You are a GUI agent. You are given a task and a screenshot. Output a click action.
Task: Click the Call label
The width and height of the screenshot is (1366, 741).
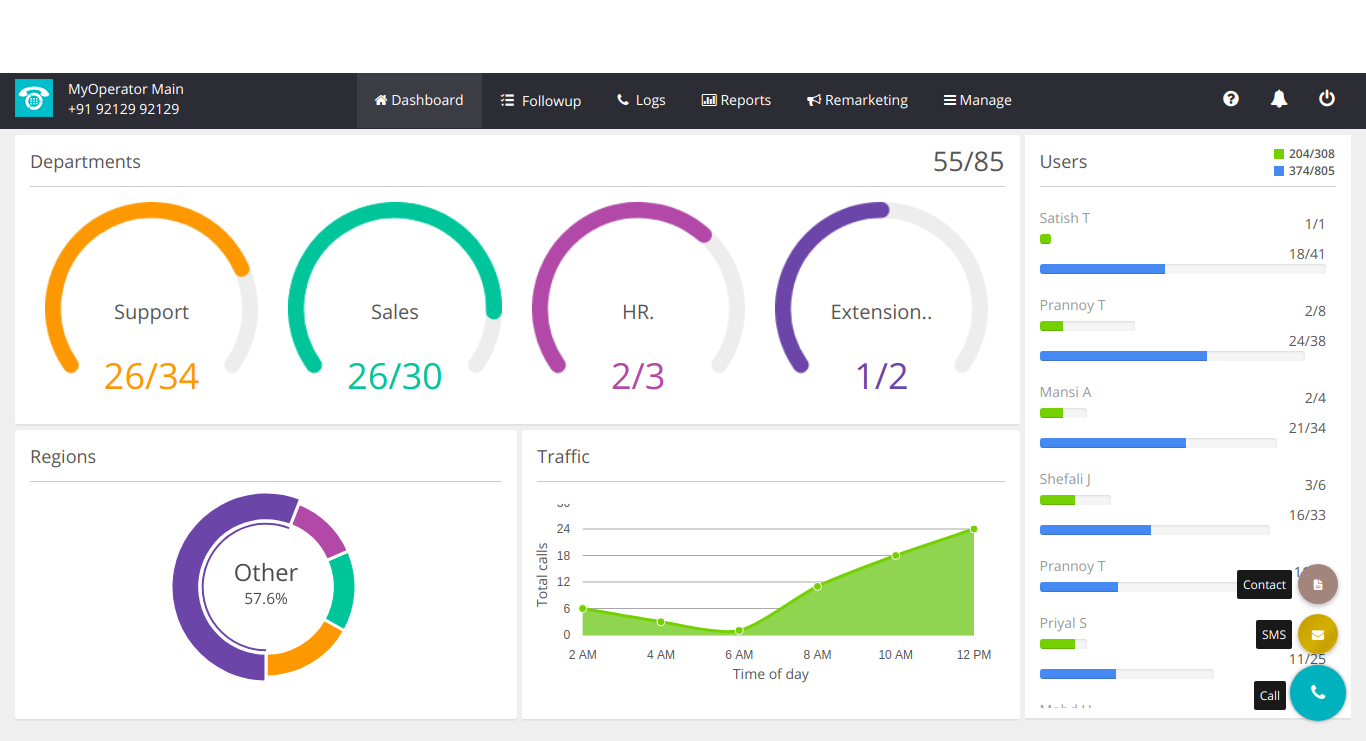pyautogui.click(x=1270, y=695)
